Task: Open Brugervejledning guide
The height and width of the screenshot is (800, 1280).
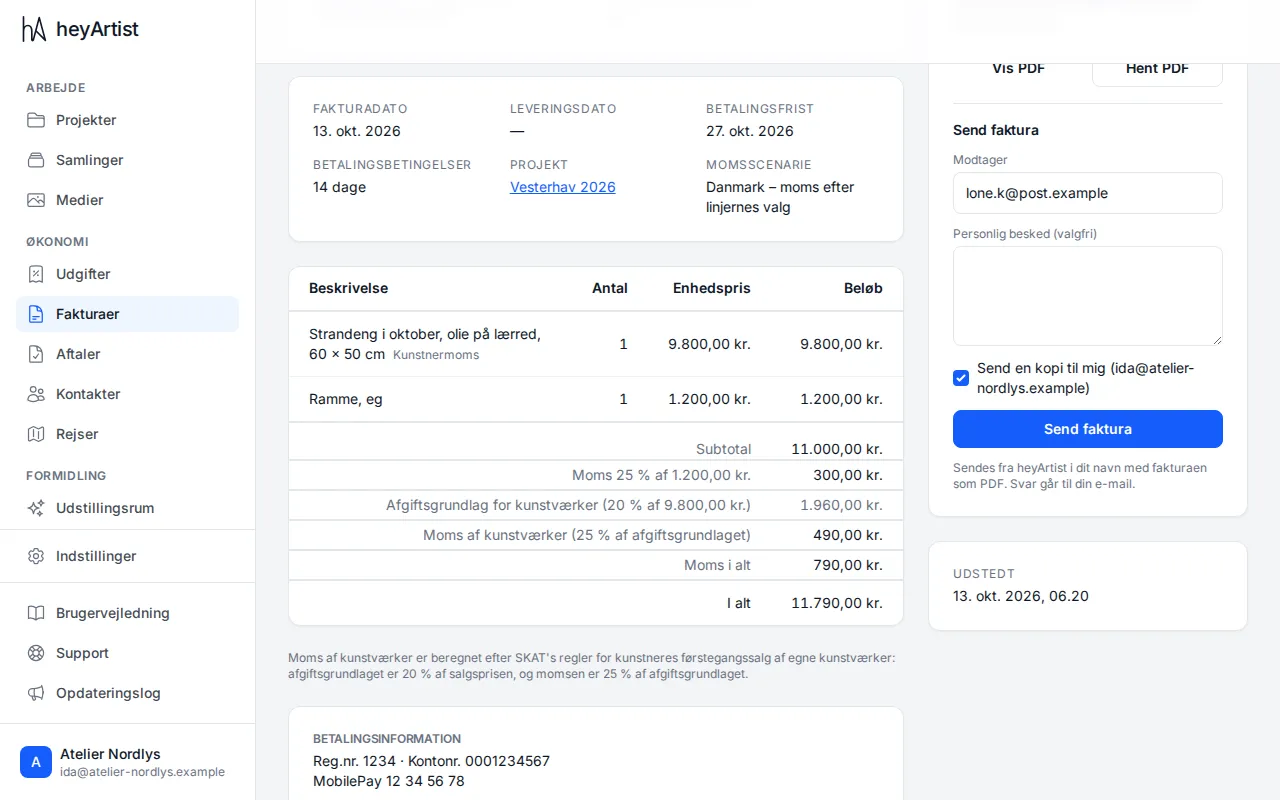Action: [127, 613]
